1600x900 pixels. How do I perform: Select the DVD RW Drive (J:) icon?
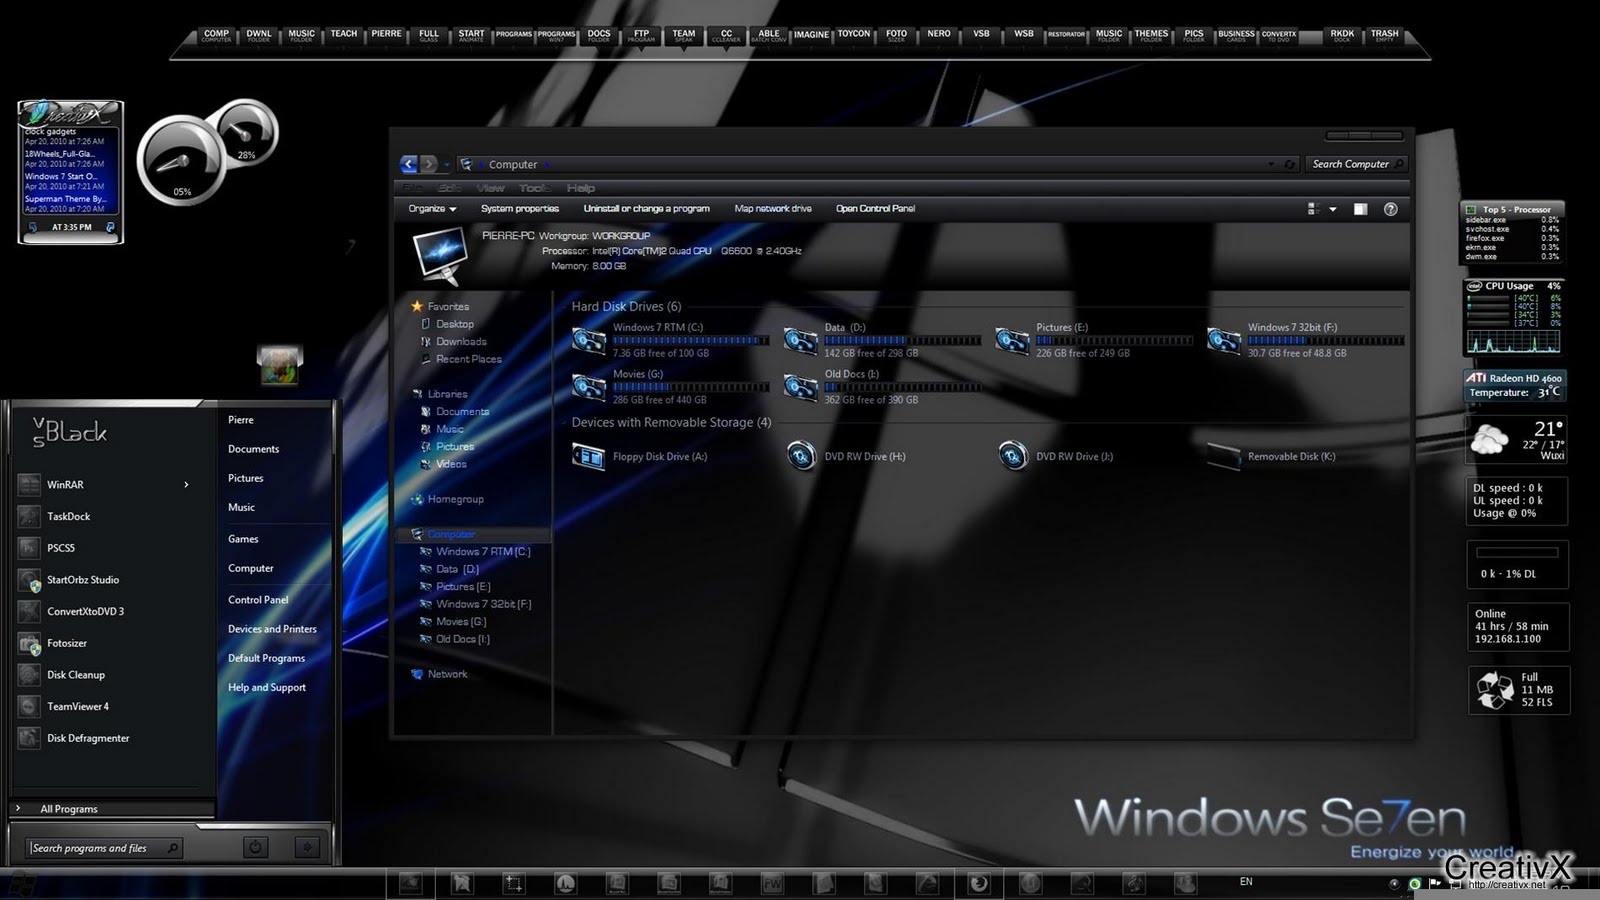click(1012, 456)
